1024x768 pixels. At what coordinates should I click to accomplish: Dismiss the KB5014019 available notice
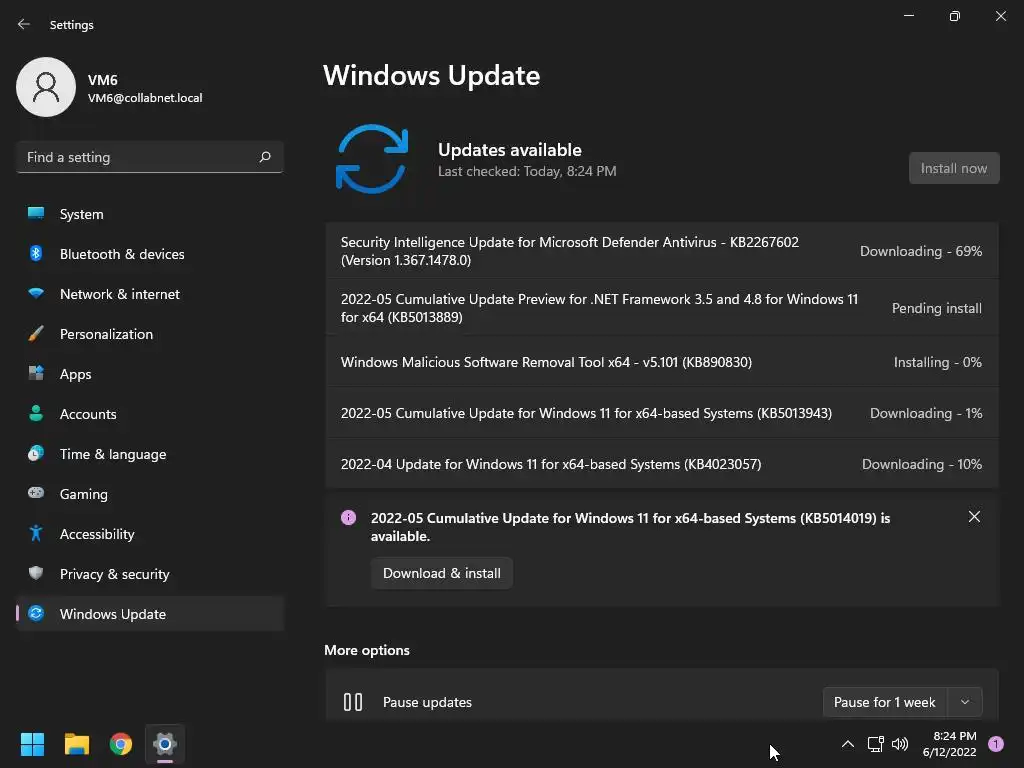974,517
